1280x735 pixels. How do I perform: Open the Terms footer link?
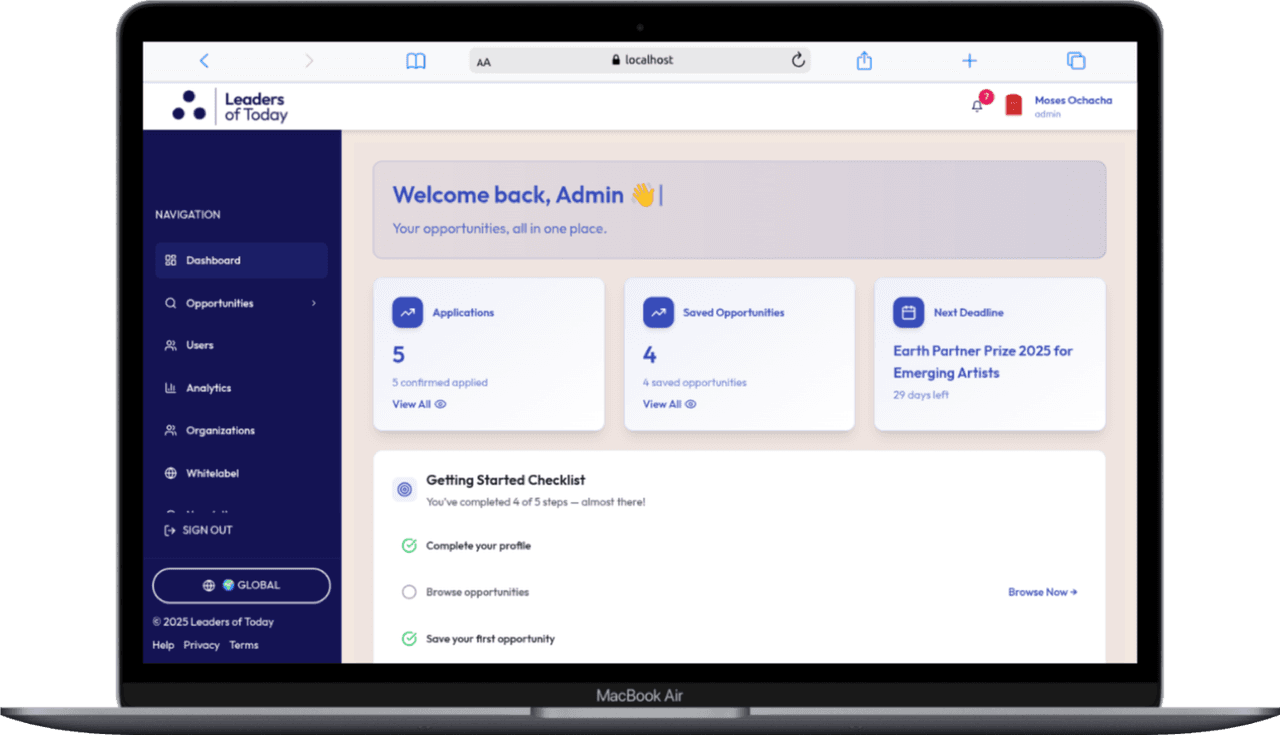[x=244, y=645]
